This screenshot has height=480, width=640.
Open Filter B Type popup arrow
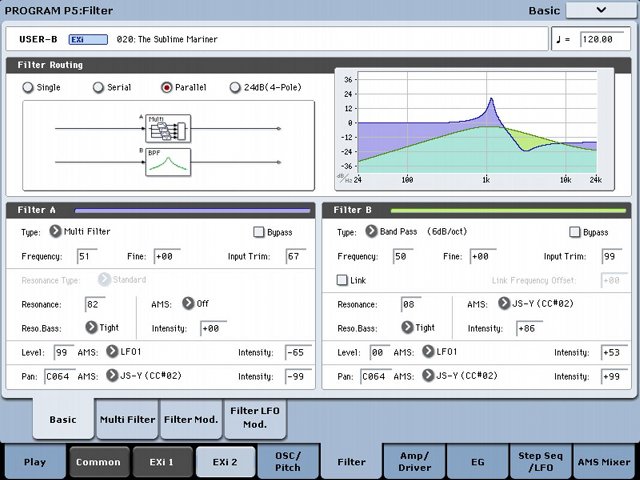pos(370,232)
